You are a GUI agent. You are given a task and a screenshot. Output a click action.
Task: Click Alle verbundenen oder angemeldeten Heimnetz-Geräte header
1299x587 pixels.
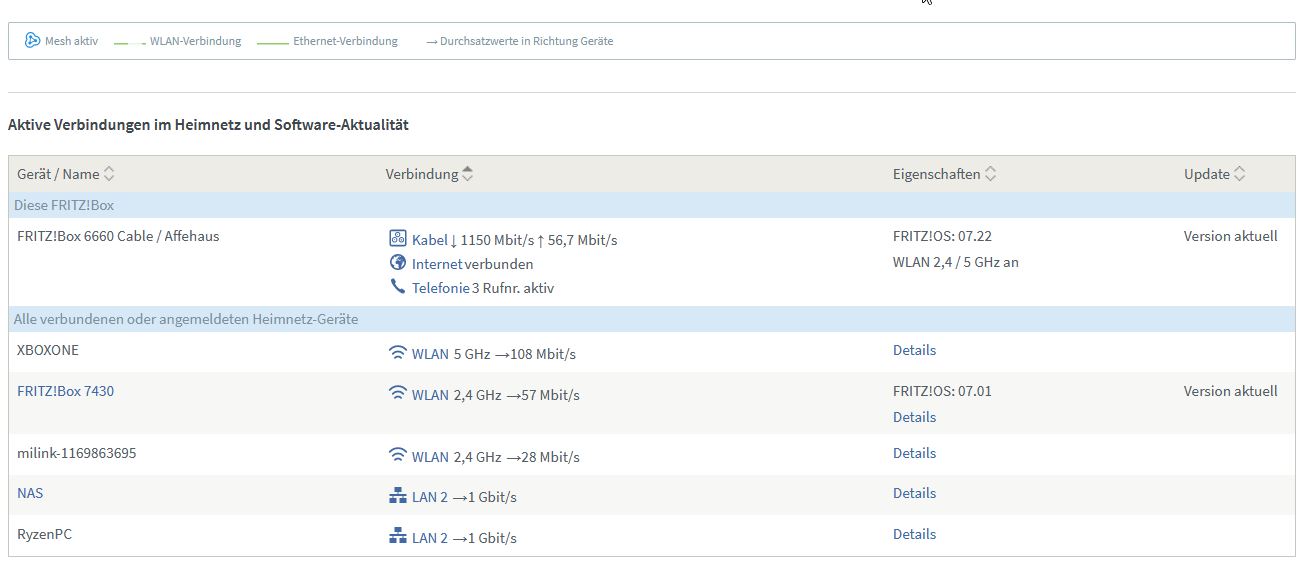(652, 319)
